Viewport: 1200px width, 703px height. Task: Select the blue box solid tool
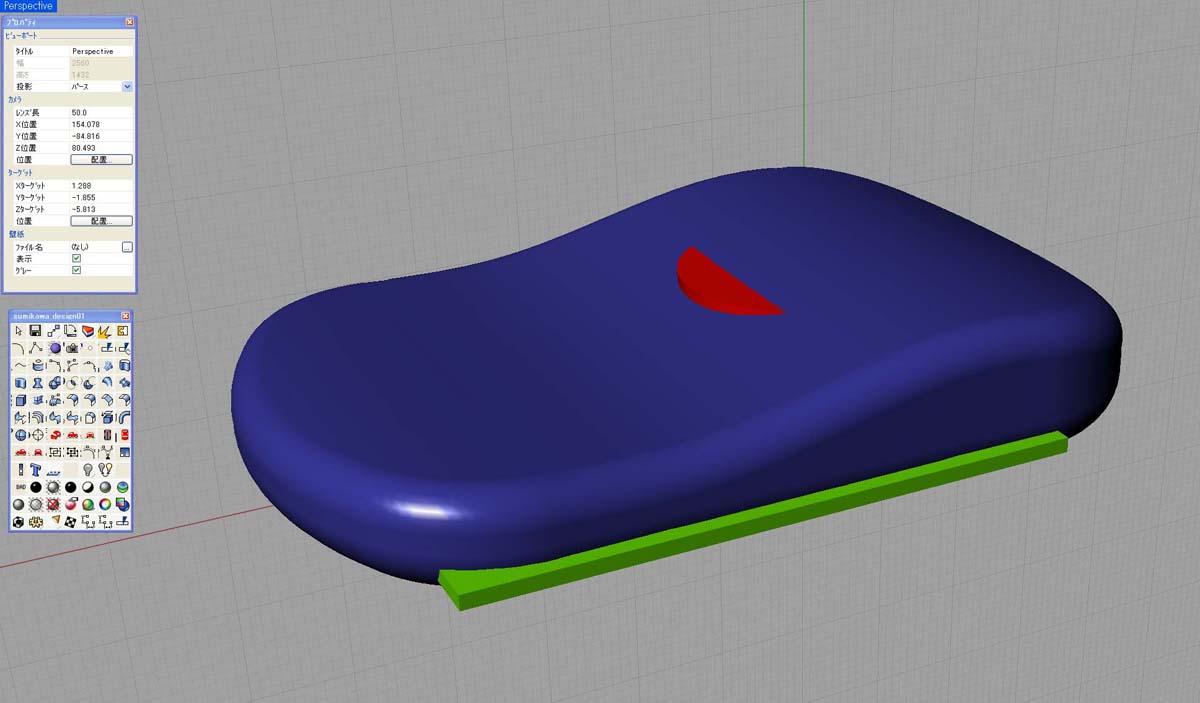(19, 401)
